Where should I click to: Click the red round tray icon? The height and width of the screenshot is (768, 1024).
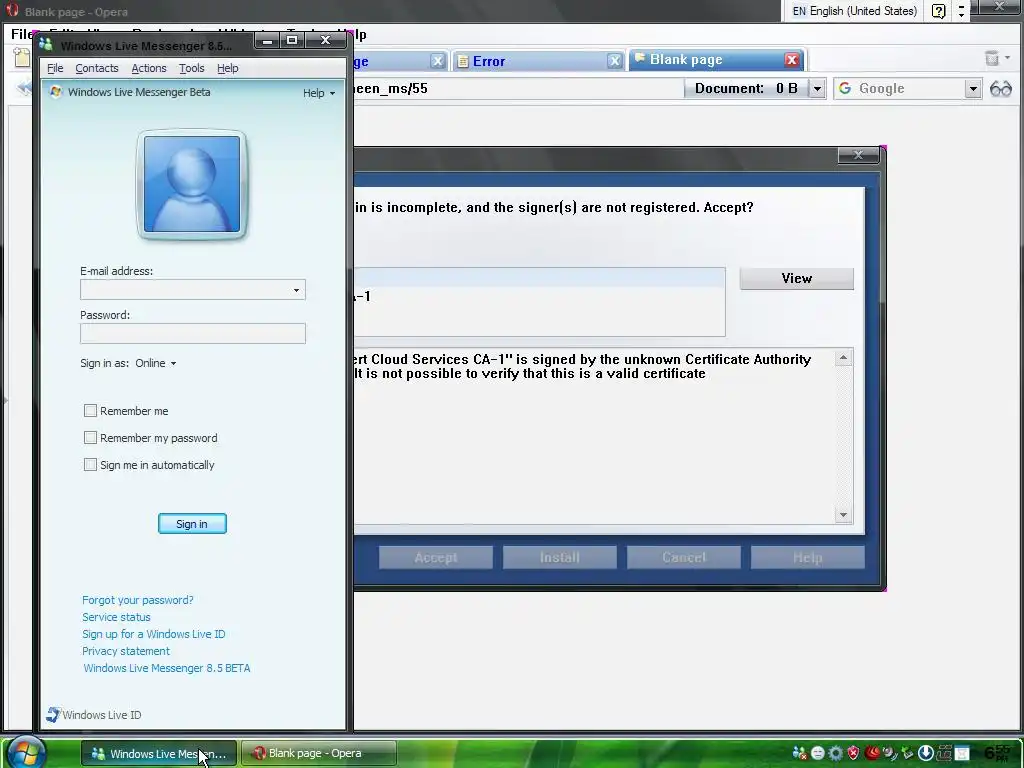coord(872,753)
